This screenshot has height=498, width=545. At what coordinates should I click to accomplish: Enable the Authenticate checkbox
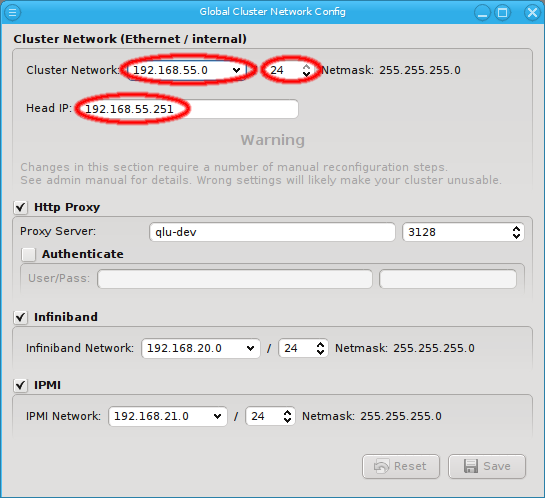29,254
